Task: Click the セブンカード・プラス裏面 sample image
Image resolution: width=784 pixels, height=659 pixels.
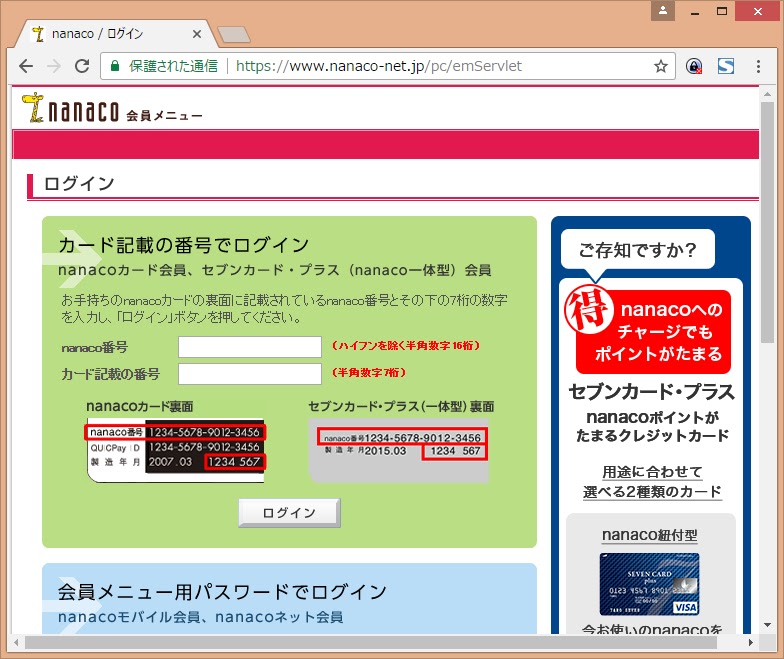Action: [399, 450]
